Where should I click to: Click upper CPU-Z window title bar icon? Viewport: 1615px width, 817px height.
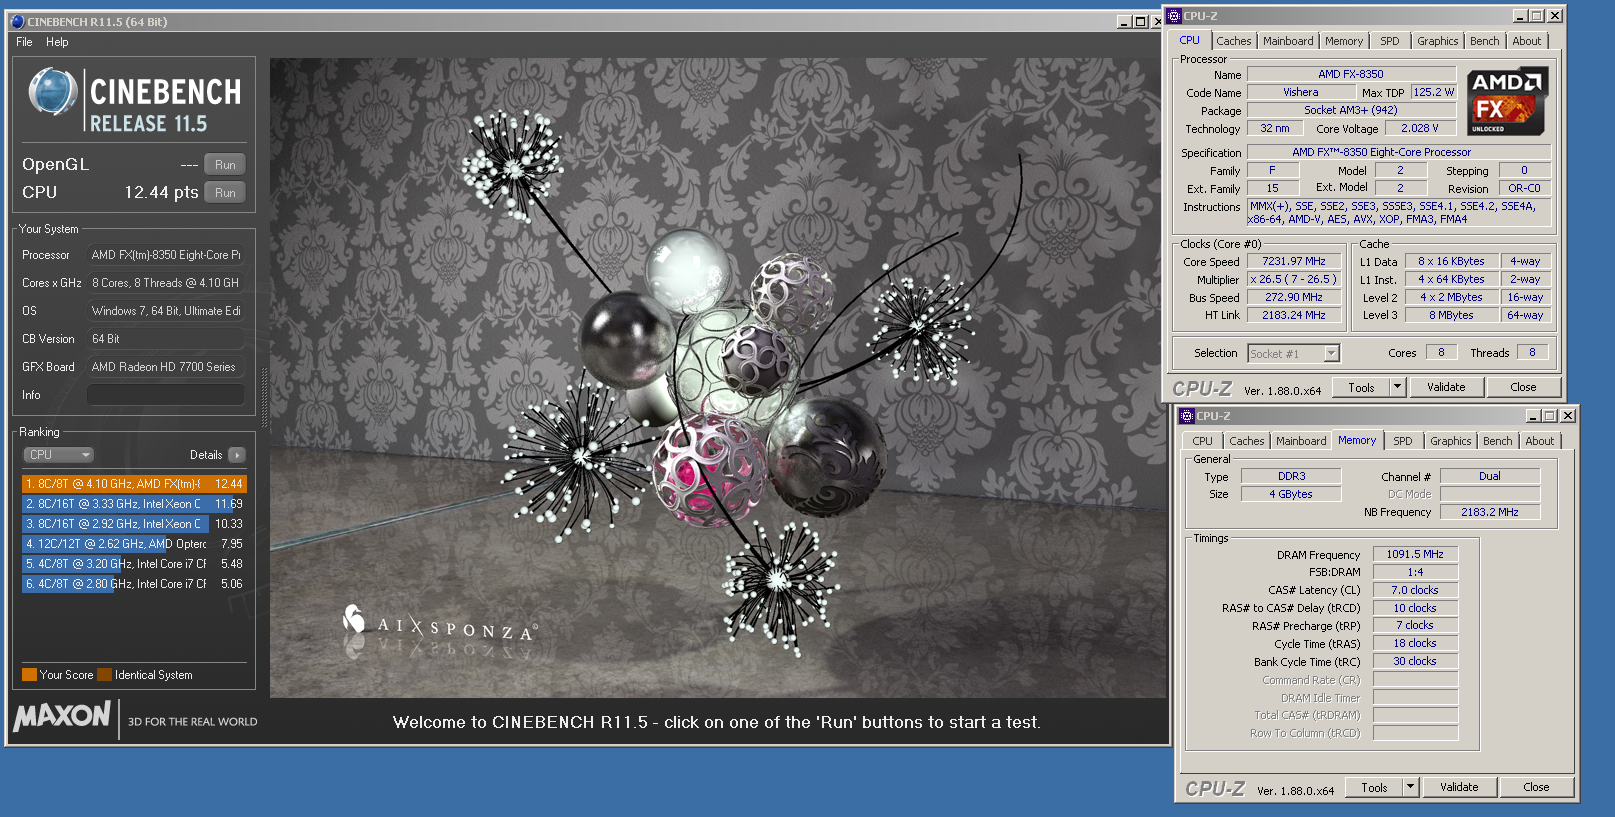click(x=1175, y=16)
